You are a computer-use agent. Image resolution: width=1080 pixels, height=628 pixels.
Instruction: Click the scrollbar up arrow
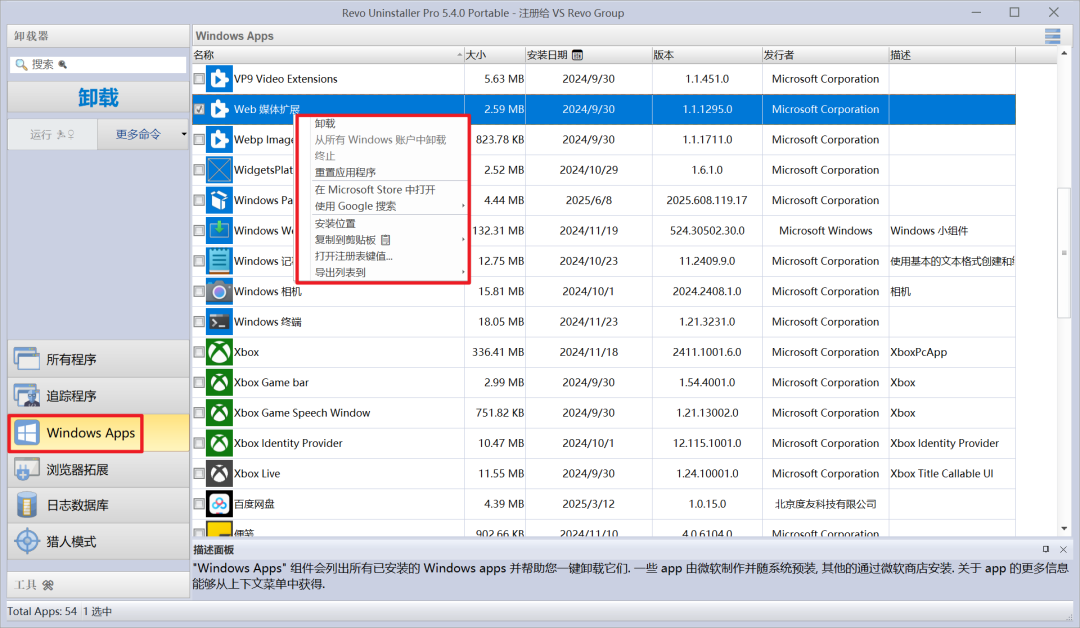point(1064,54)
